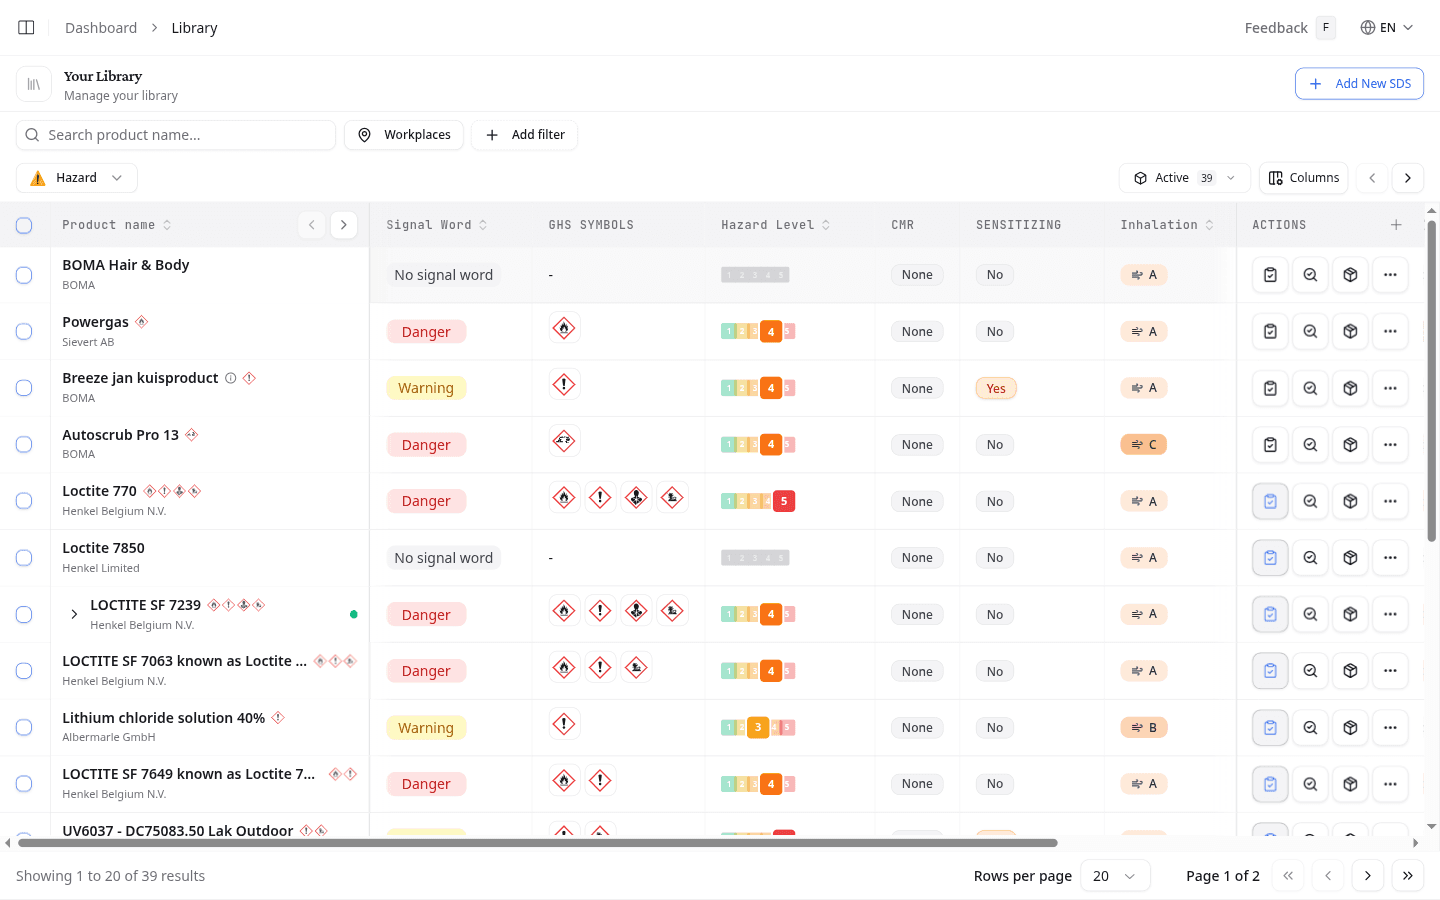The height and width of the screenshot is (900, 1440).
Task: Sort by Signal Word column
Action: point(437,225)
